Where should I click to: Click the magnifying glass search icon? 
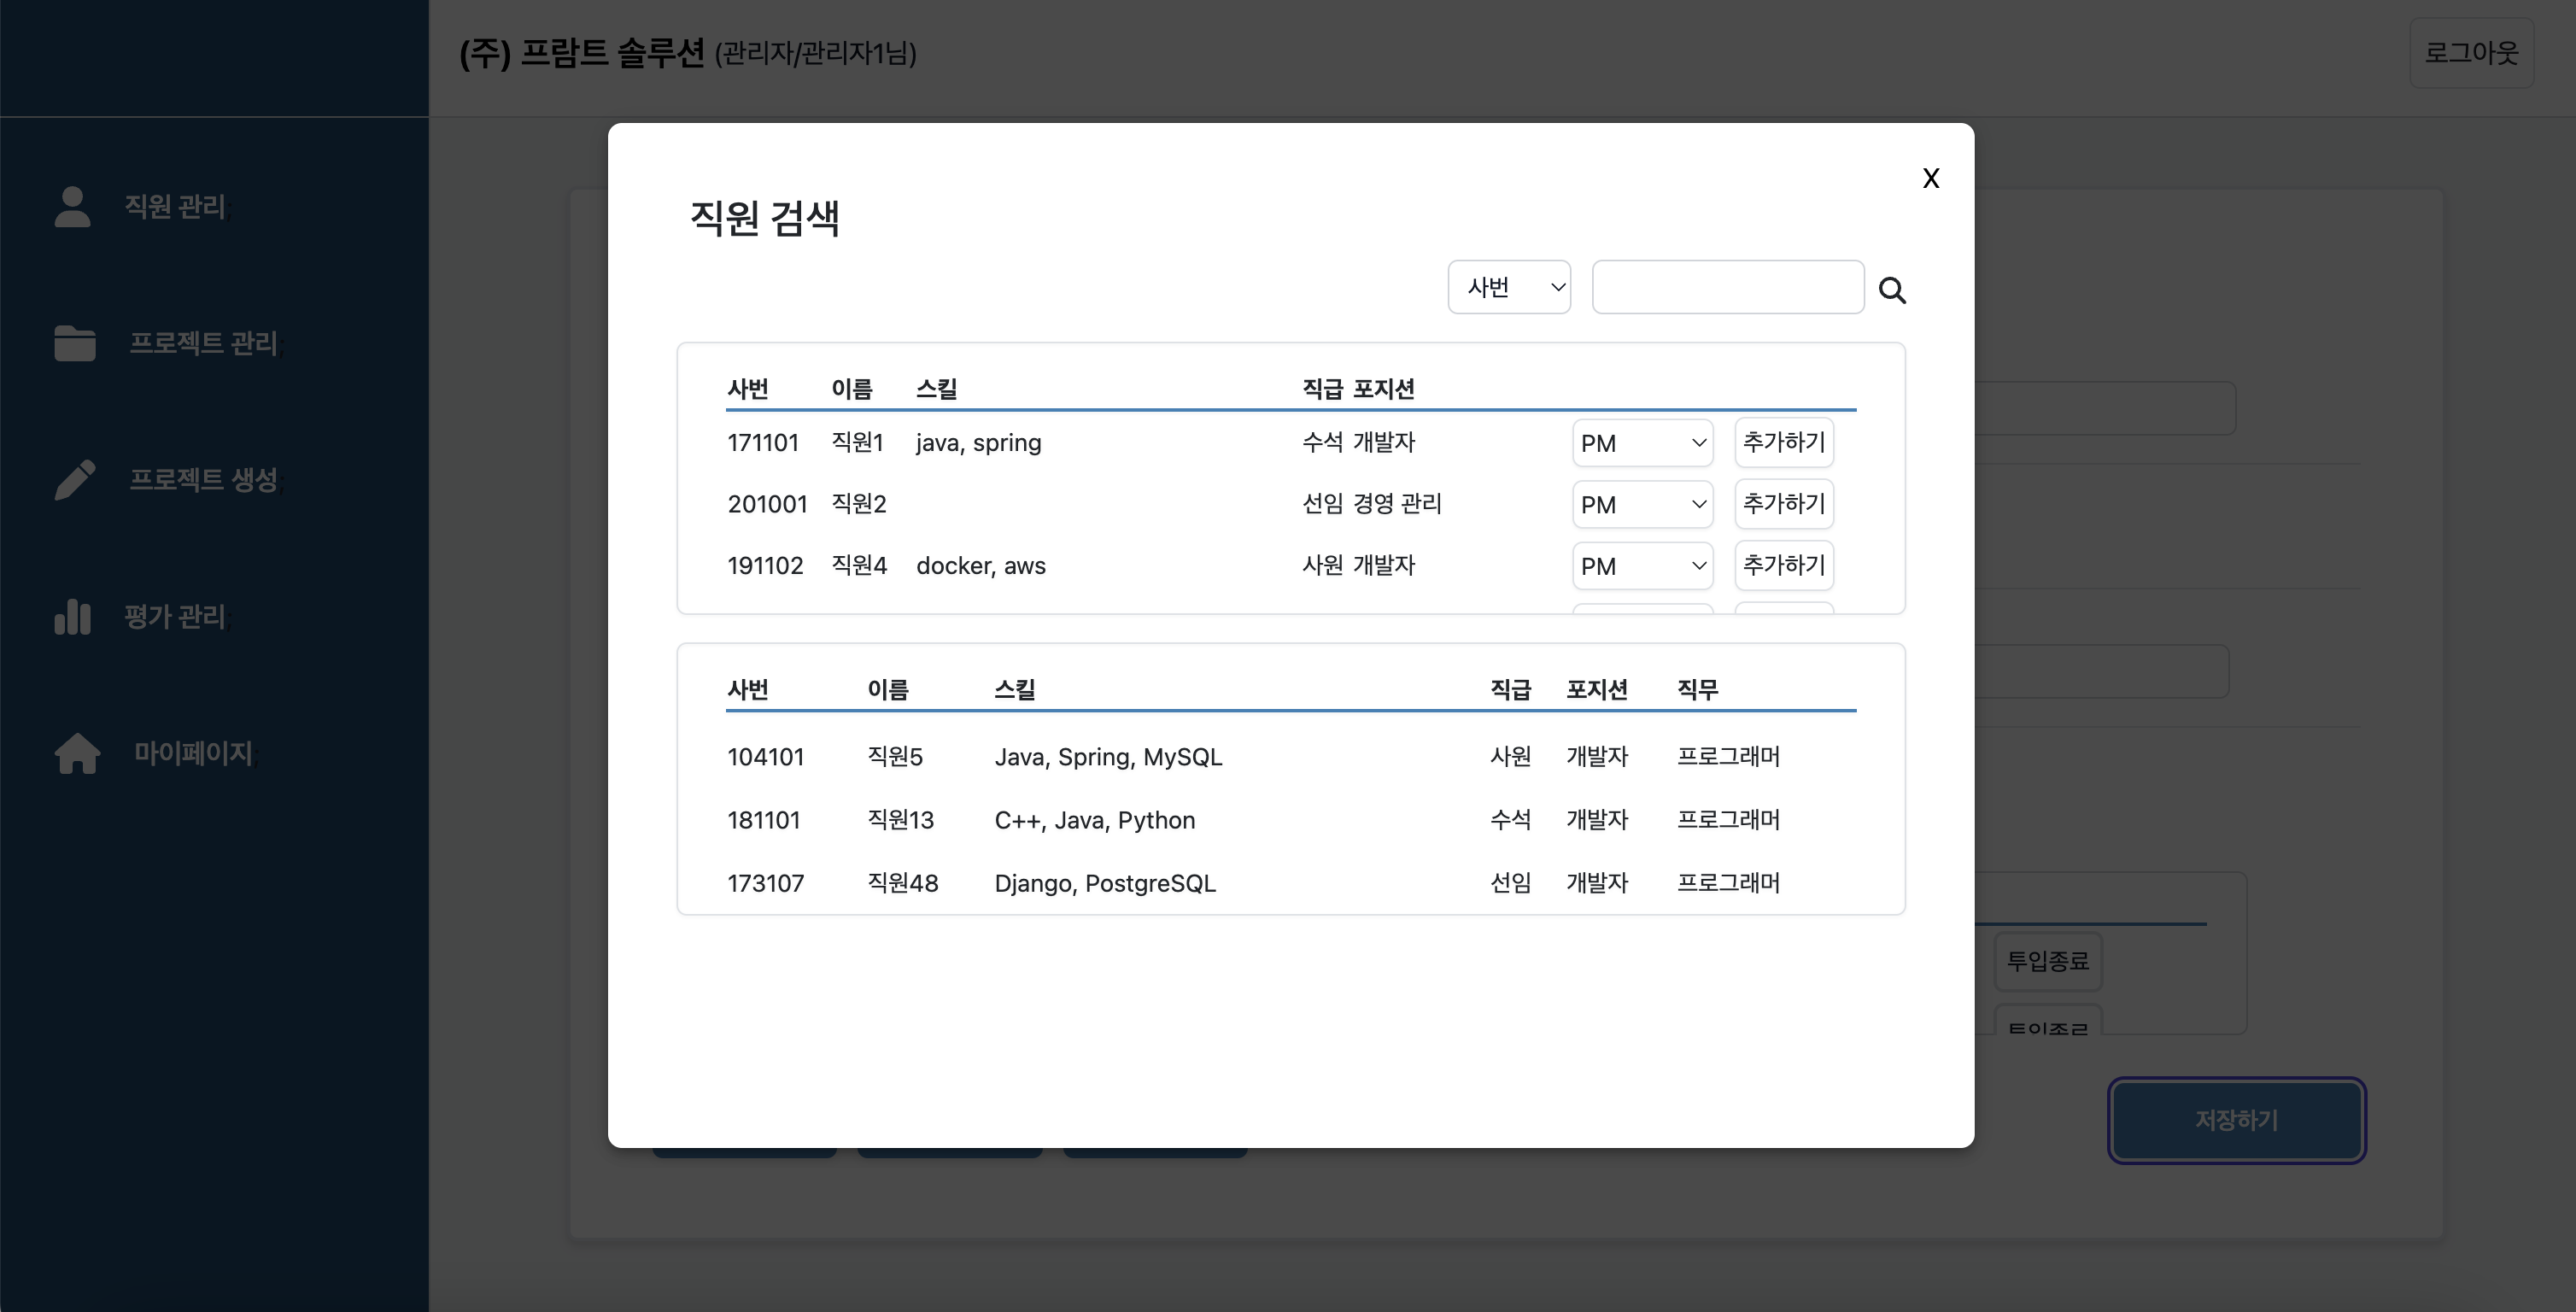pos(1892,290)
